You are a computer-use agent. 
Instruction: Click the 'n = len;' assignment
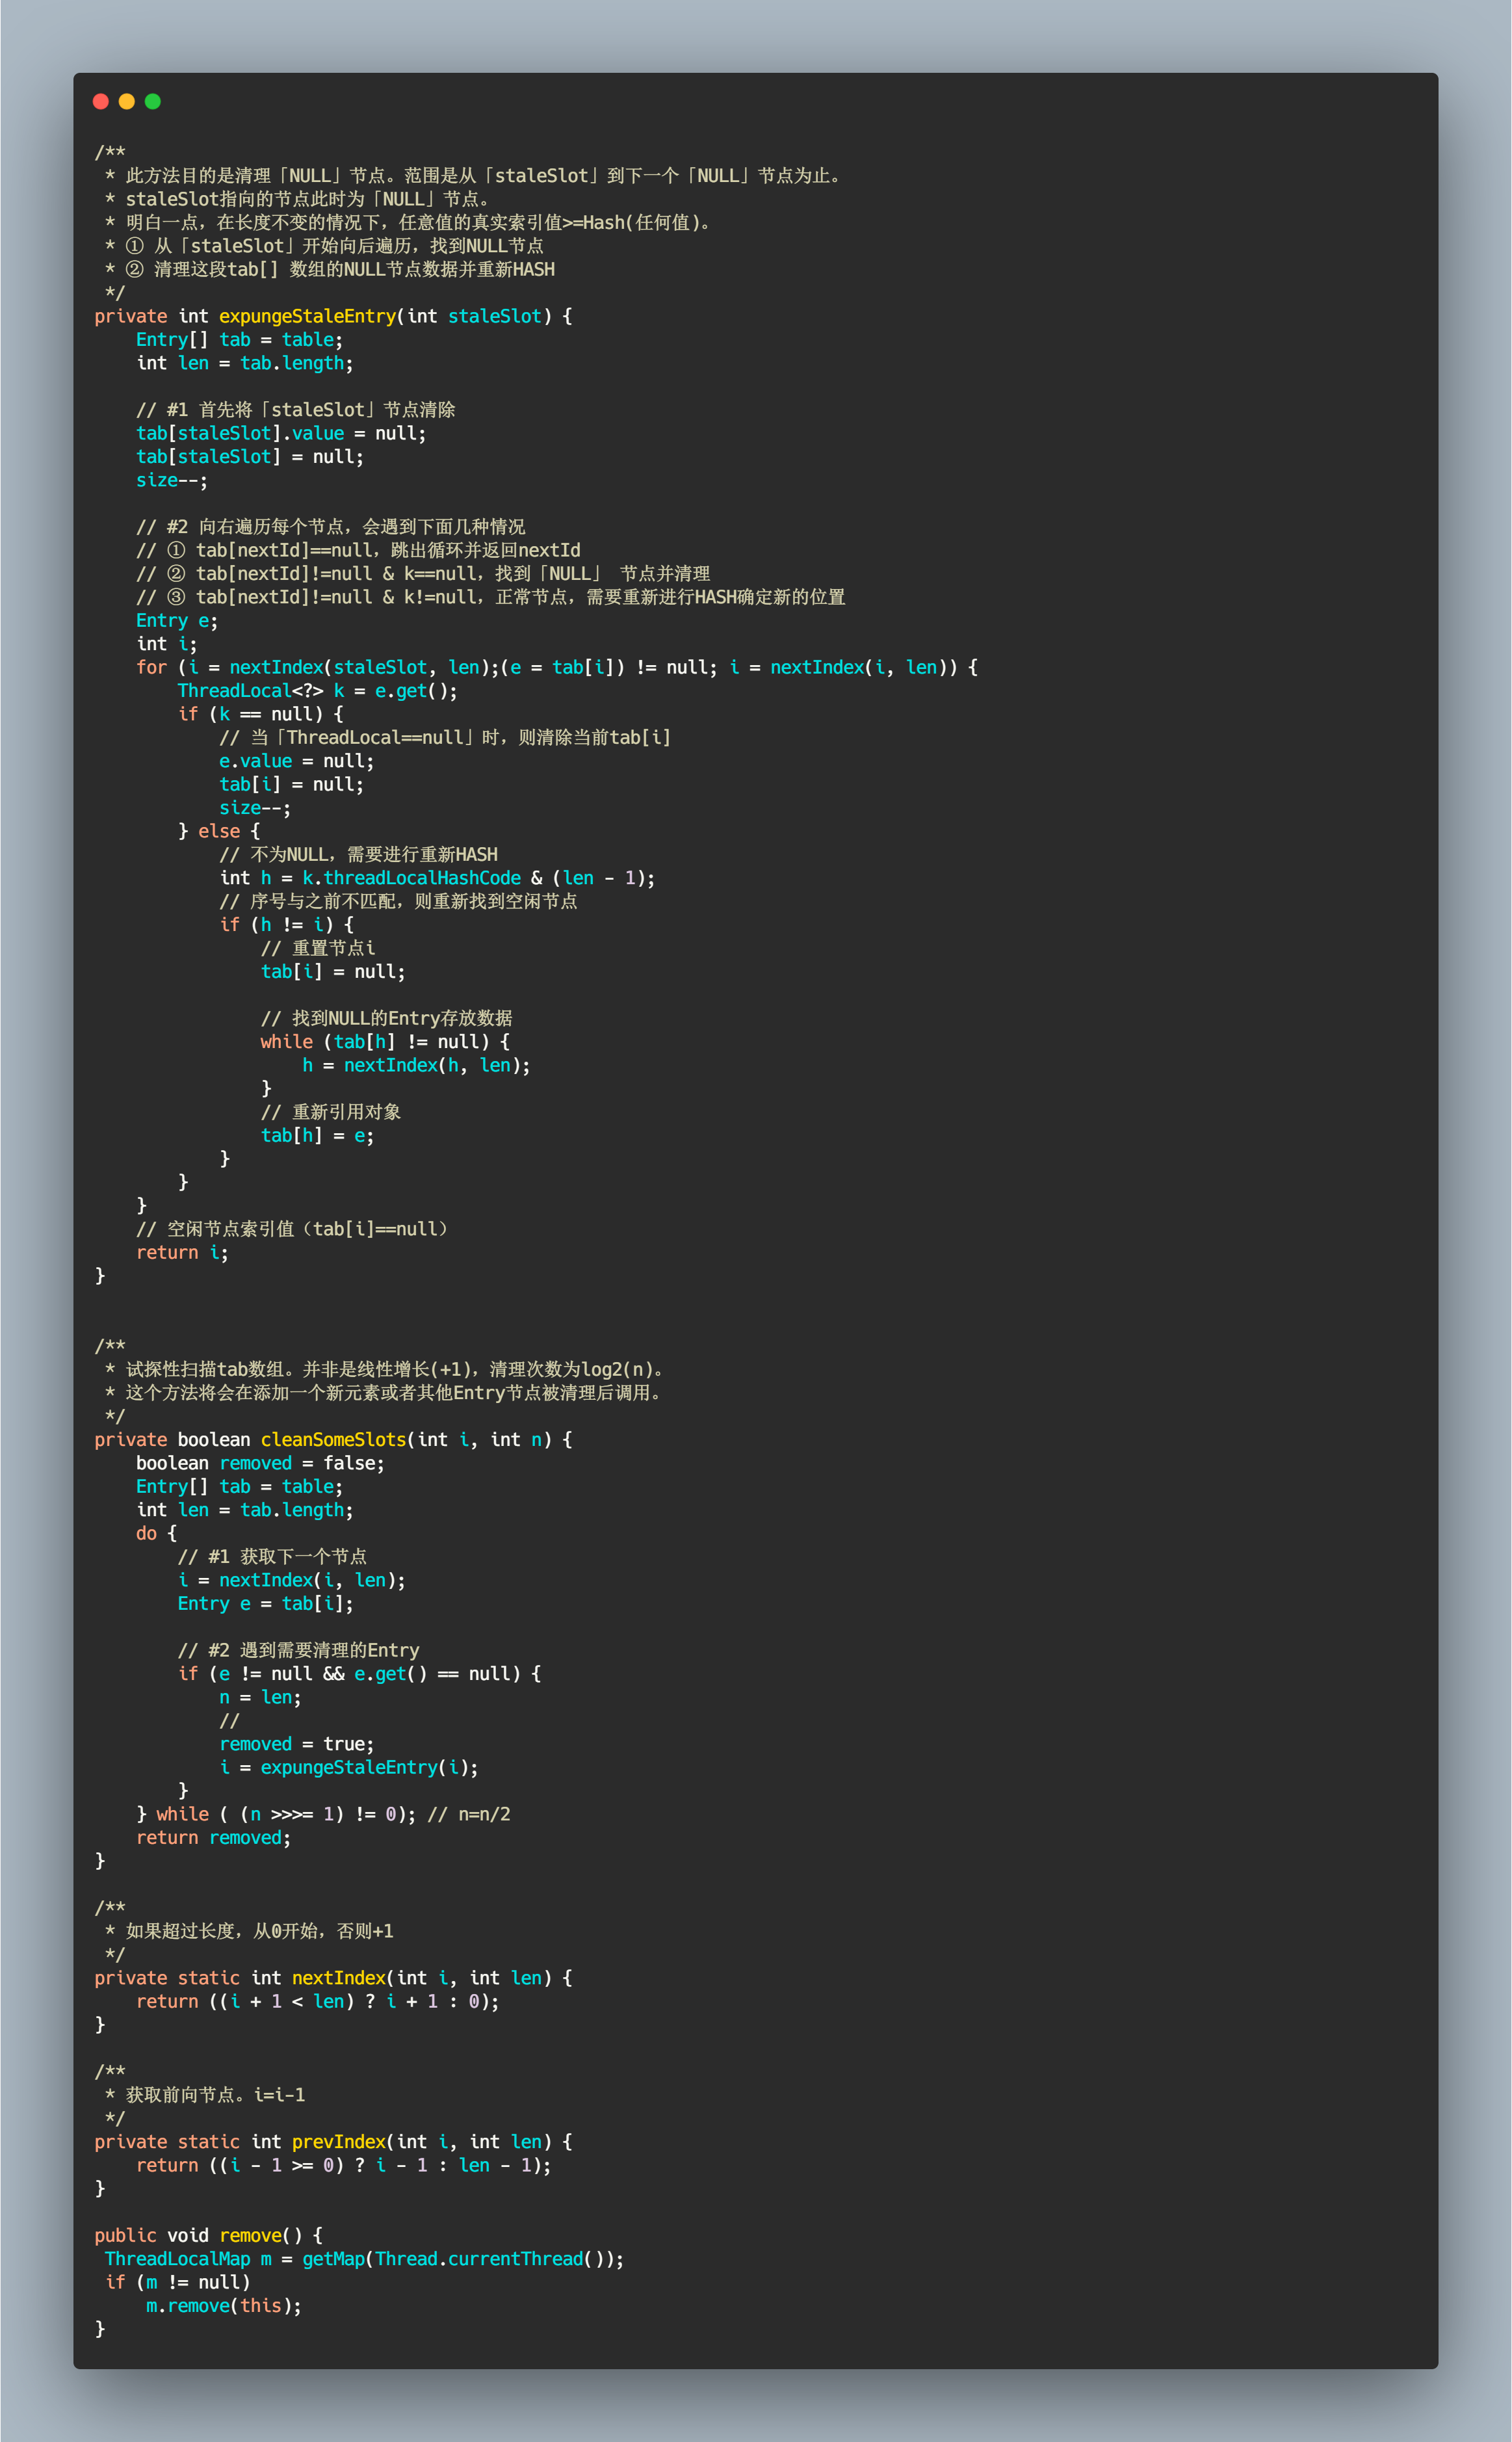[259, 1697]
